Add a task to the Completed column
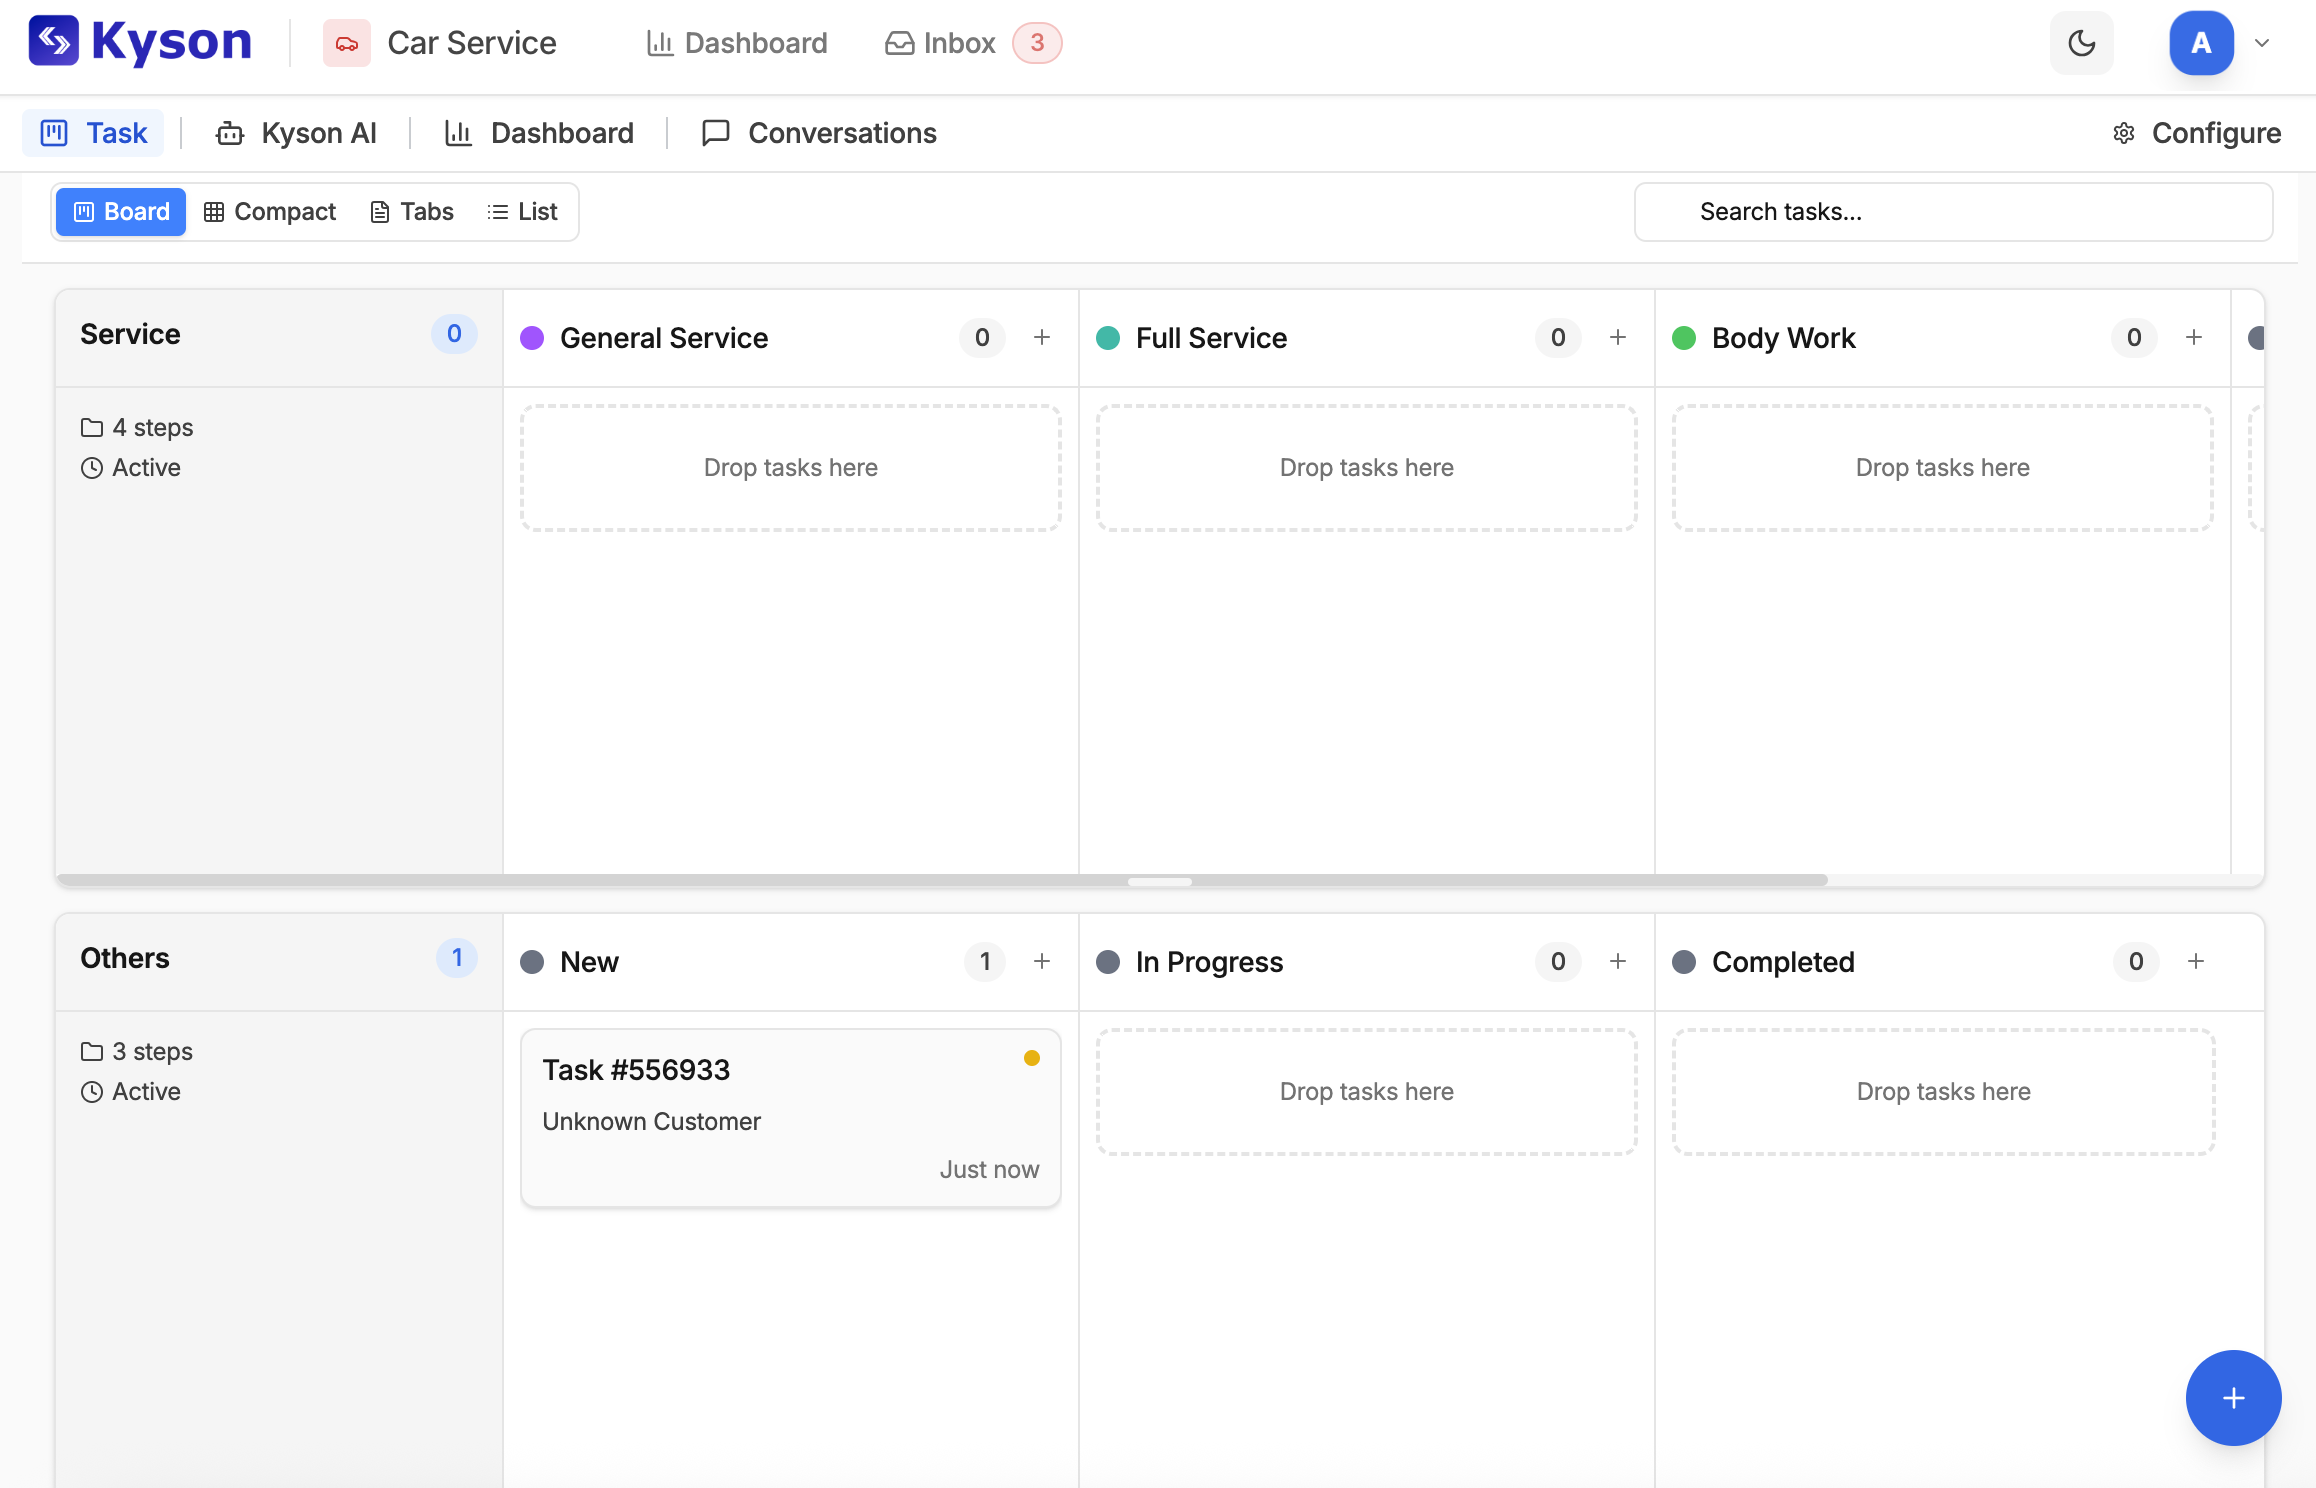 pyautogui.click(x=2196, y=961)
